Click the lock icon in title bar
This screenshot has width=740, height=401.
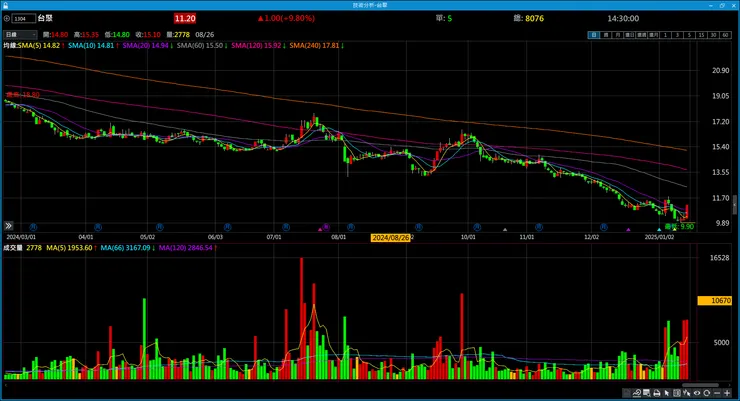click(x=5, y=5)
